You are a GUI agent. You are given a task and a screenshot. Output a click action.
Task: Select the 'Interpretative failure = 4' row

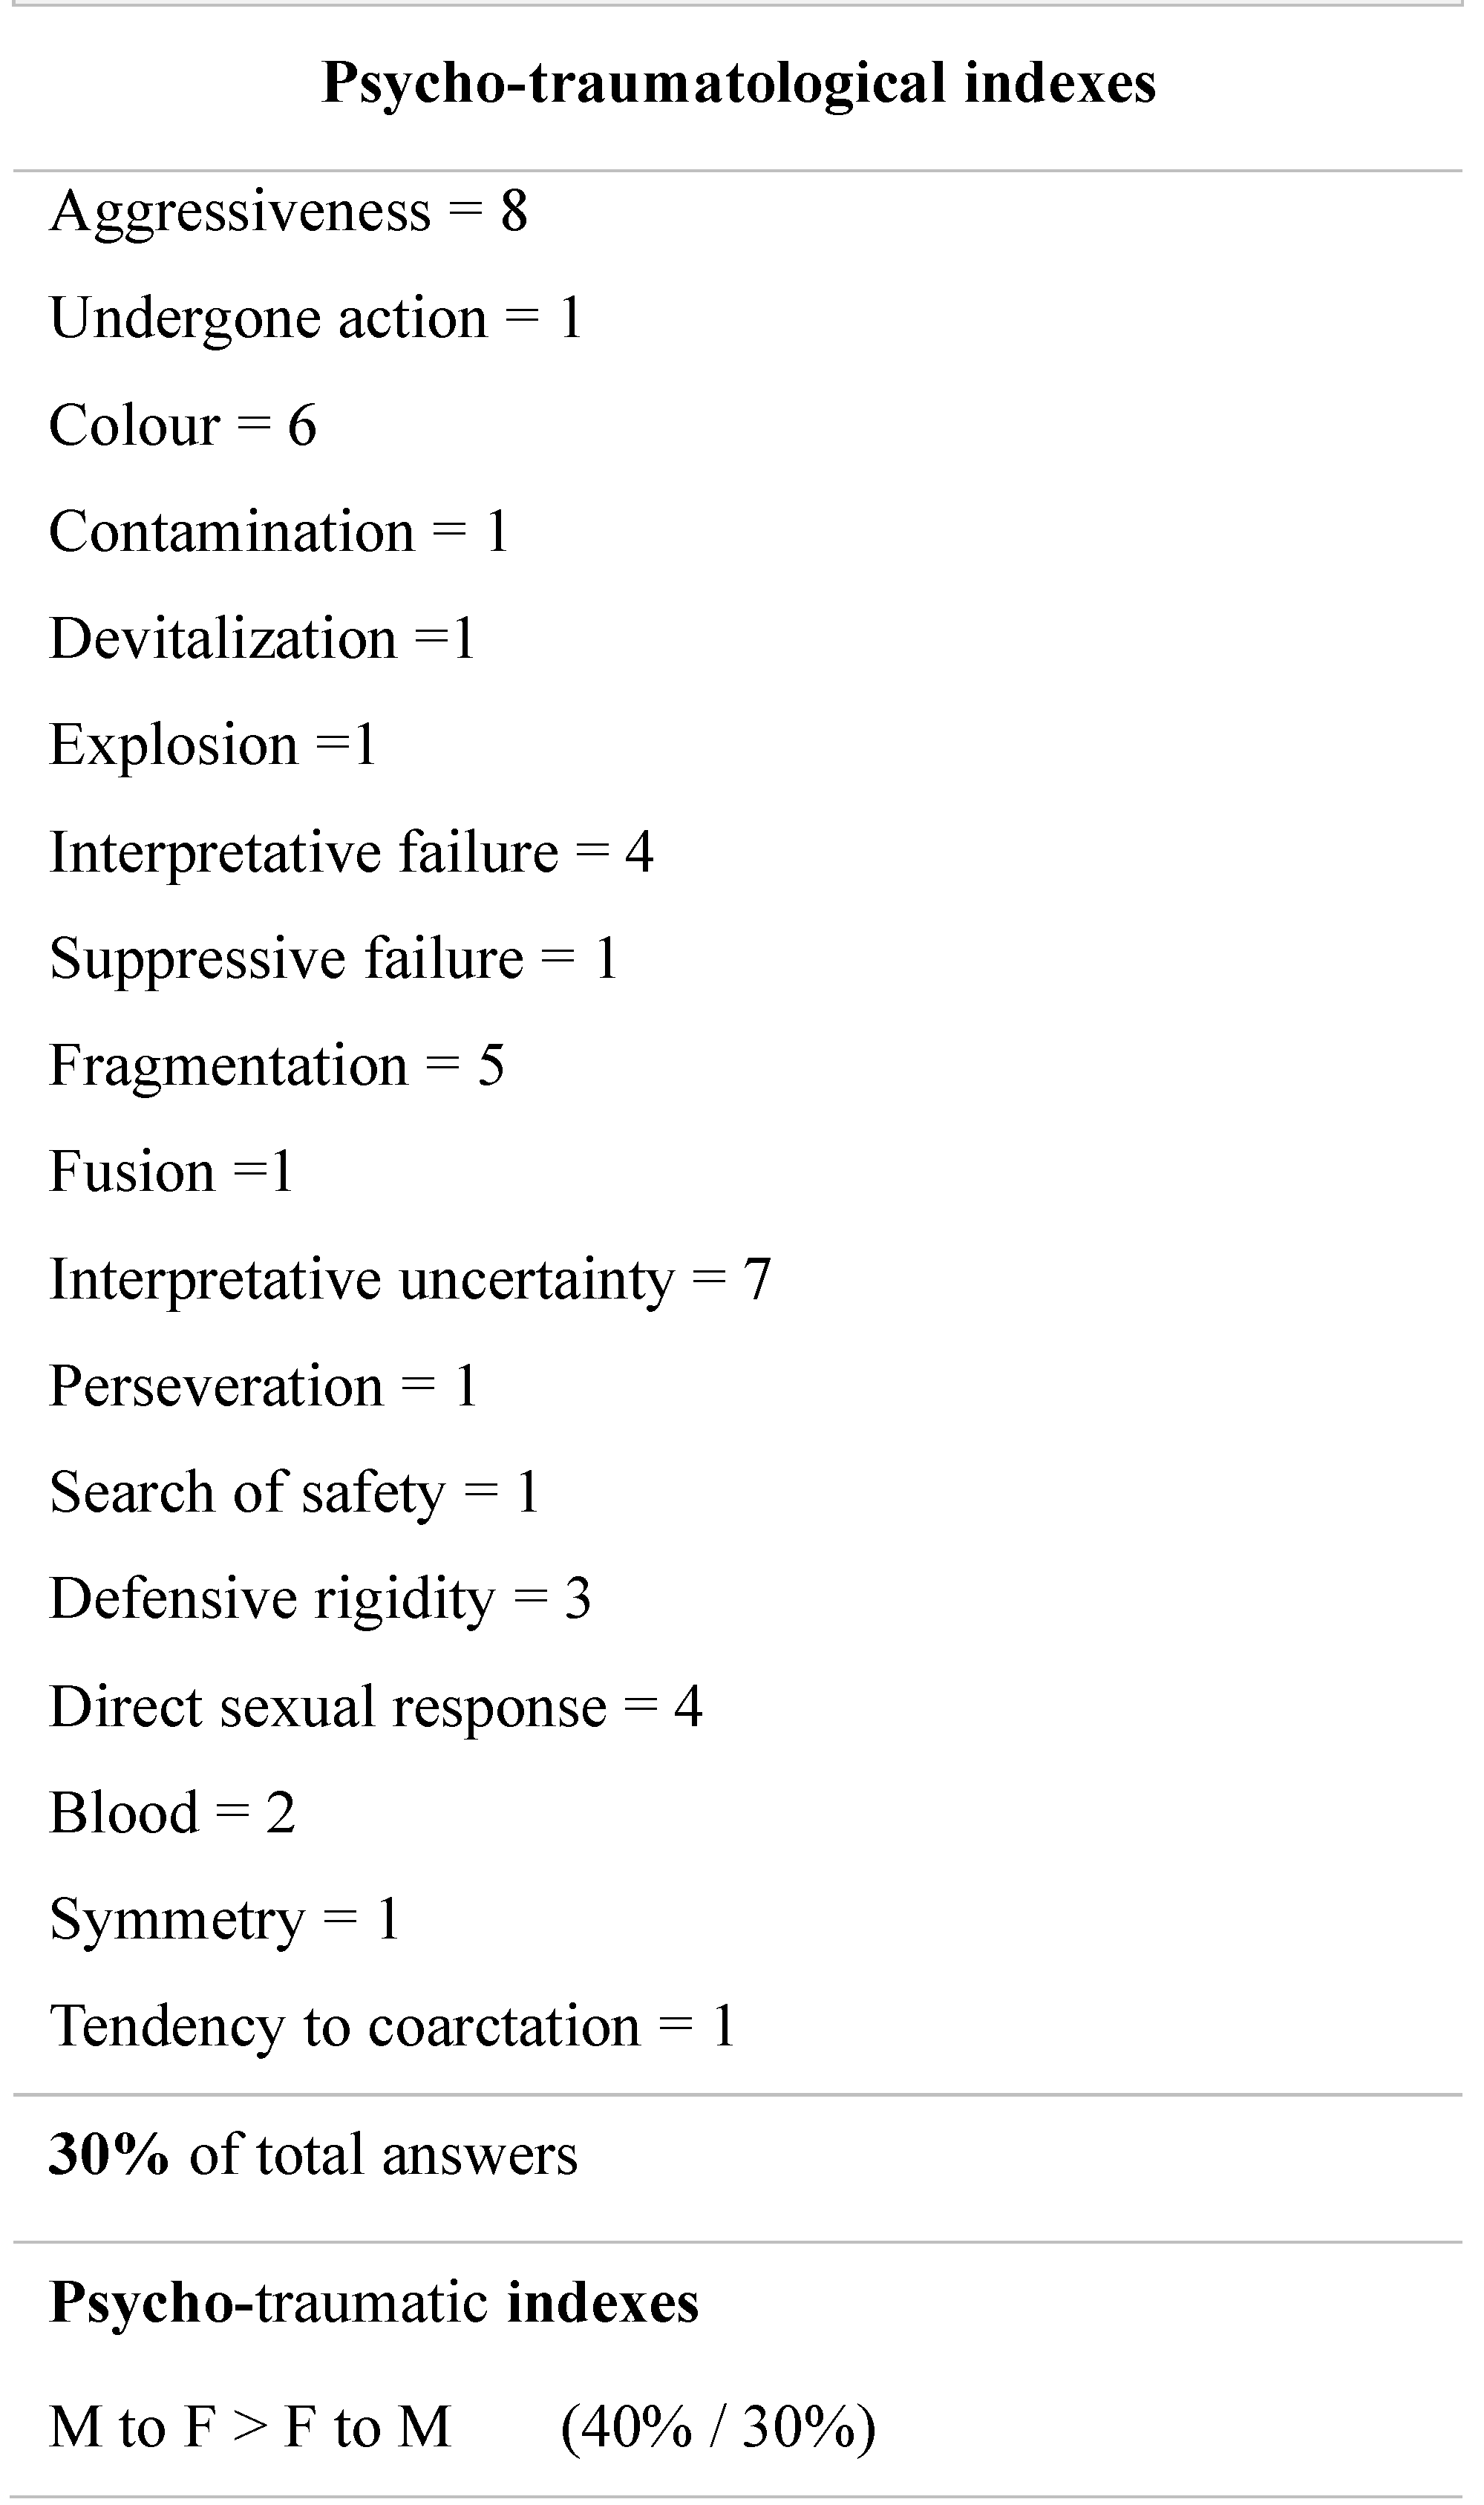pyautogui.click(x=350, y=852)
